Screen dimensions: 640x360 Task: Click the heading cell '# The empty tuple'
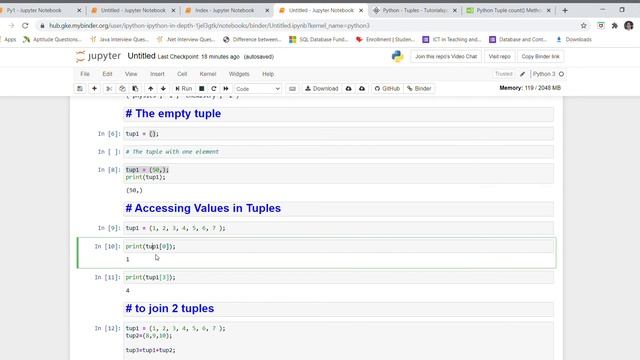(338, 114)
